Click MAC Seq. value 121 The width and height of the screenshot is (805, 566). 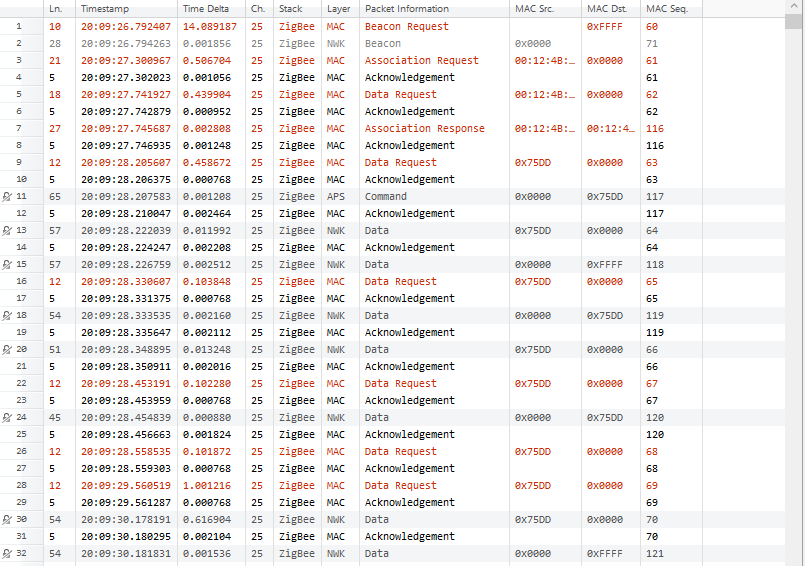pyautogui.click(x=655, y=554)
